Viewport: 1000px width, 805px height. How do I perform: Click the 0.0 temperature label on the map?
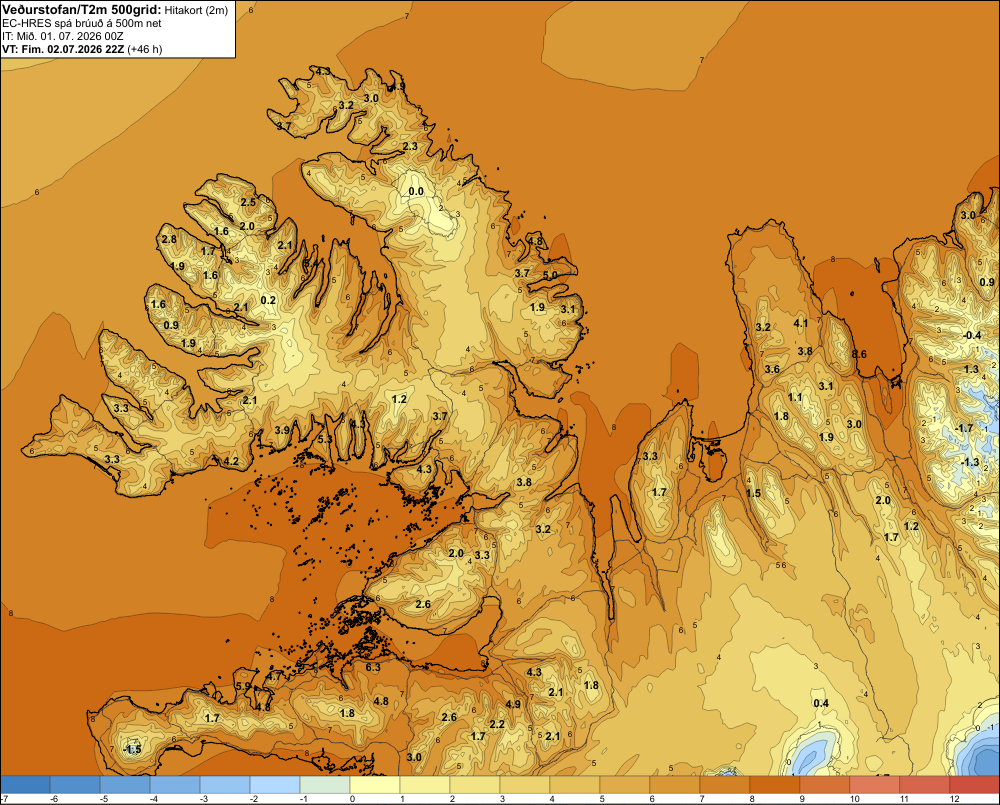pyautogui.click(x=416, y=191)
